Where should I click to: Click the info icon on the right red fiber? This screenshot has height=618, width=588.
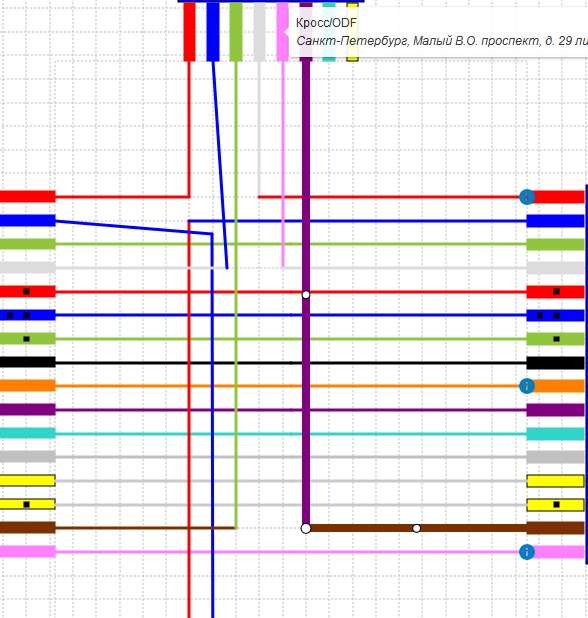coord(527,197)
